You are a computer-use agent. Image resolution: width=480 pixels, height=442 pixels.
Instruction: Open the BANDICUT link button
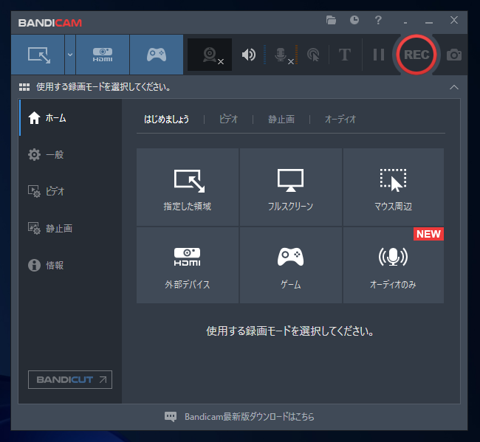point(70,379)
